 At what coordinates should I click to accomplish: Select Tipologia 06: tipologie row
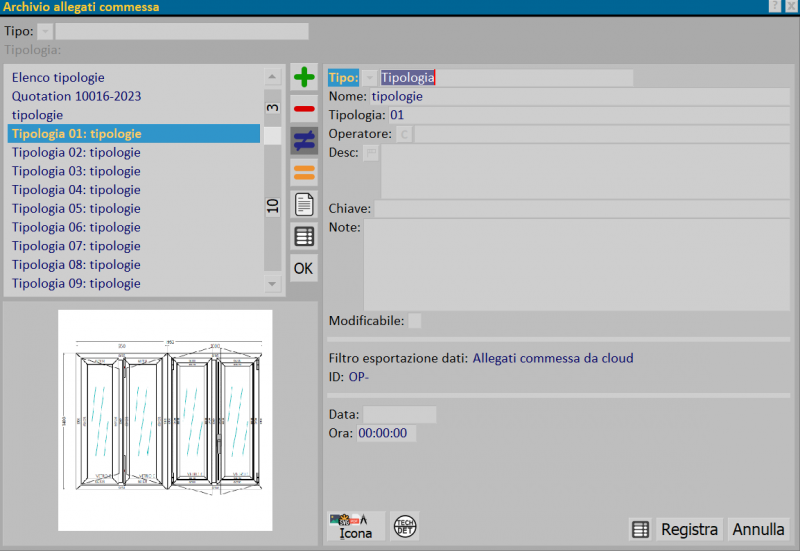click(x=134, y=228)
